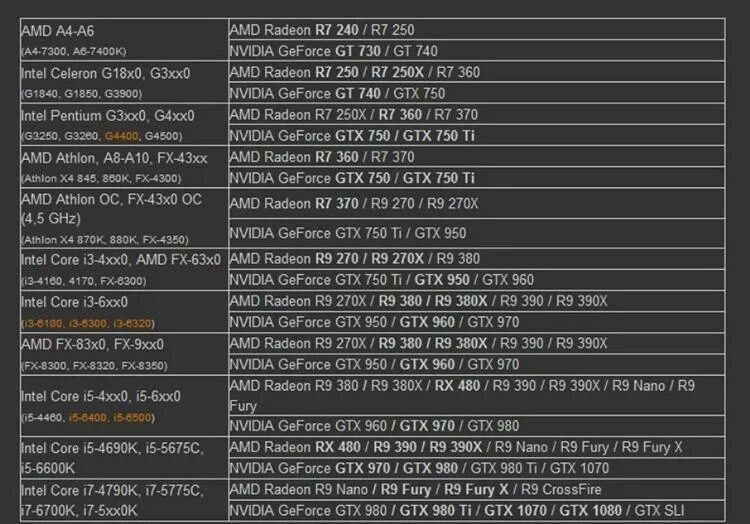
Task: Open the orange i5-6500 link
Action: point(132,418)
